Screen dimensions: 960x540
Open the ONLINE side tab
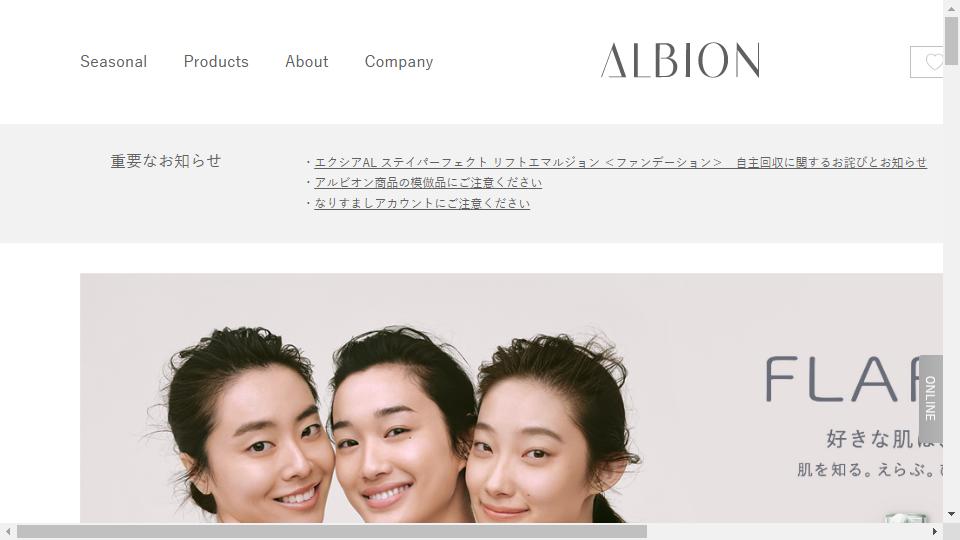click(x=931, y=399)
